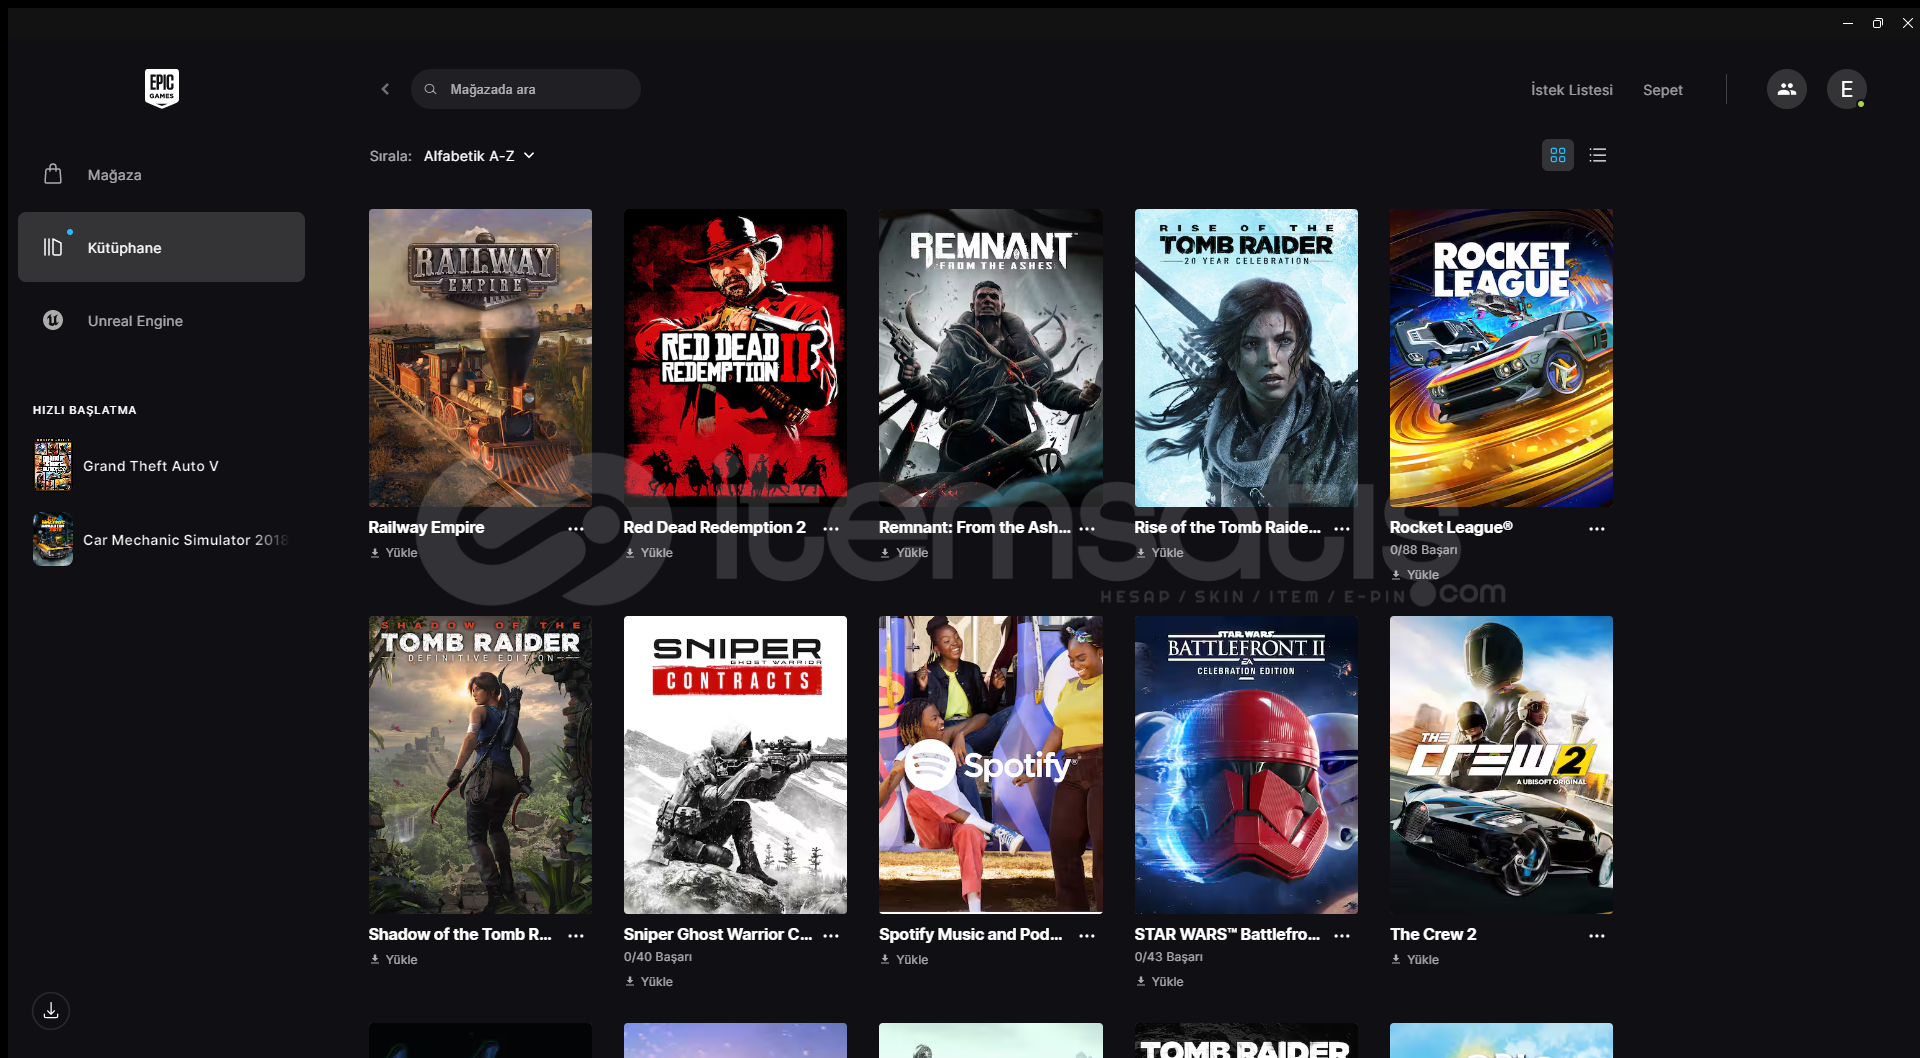Select Railway Empire cover art
This screenshot has width=1920, height=1058.
click(x=480, y=357)
